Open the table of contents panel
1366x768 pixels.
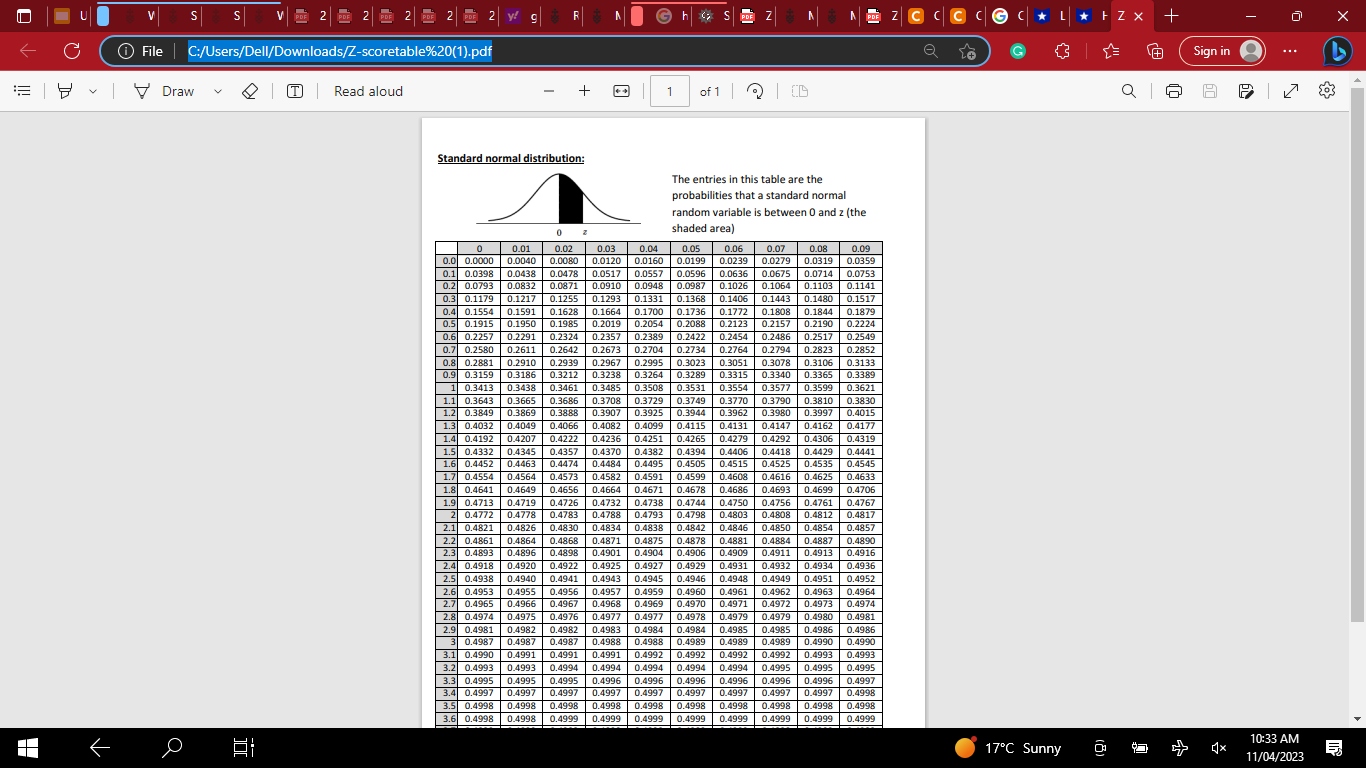click(22, 91)
